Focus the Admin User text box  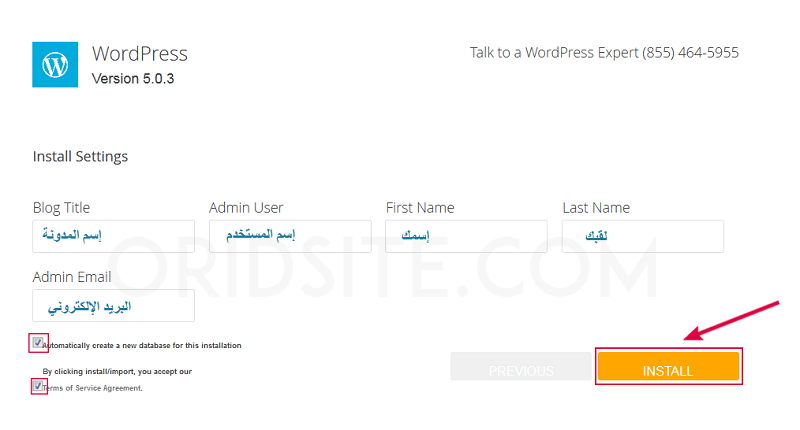tap(290, 237)
